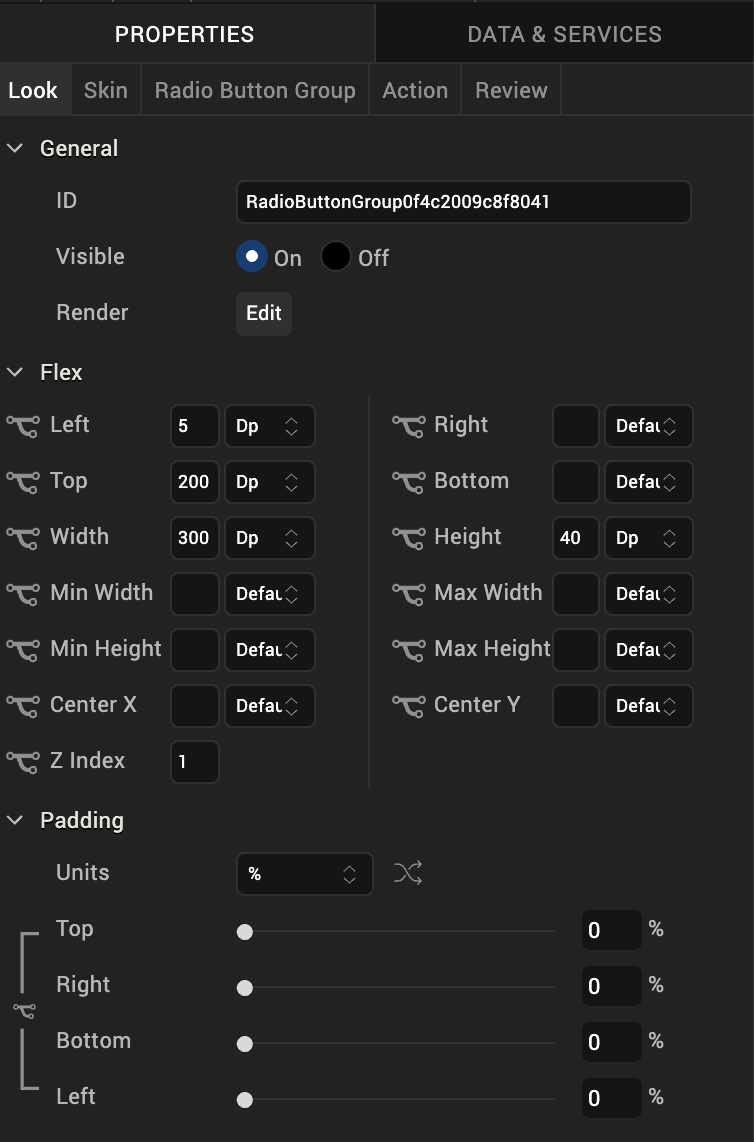Click the shuffle icon next to Units
This screenshot has width=754, height=1142.
point(408,874)
